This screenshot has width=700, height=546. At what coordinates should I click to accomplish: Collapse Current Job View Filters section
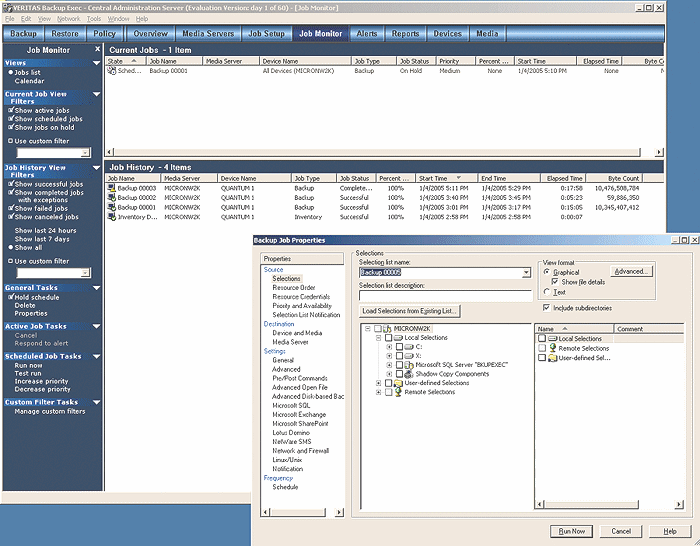pos(96,94)
